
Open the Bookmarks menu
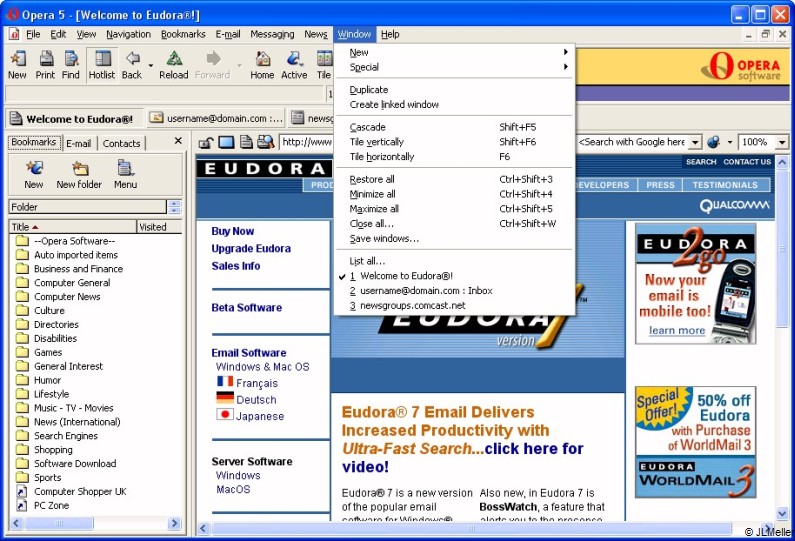tap(183, 34)
